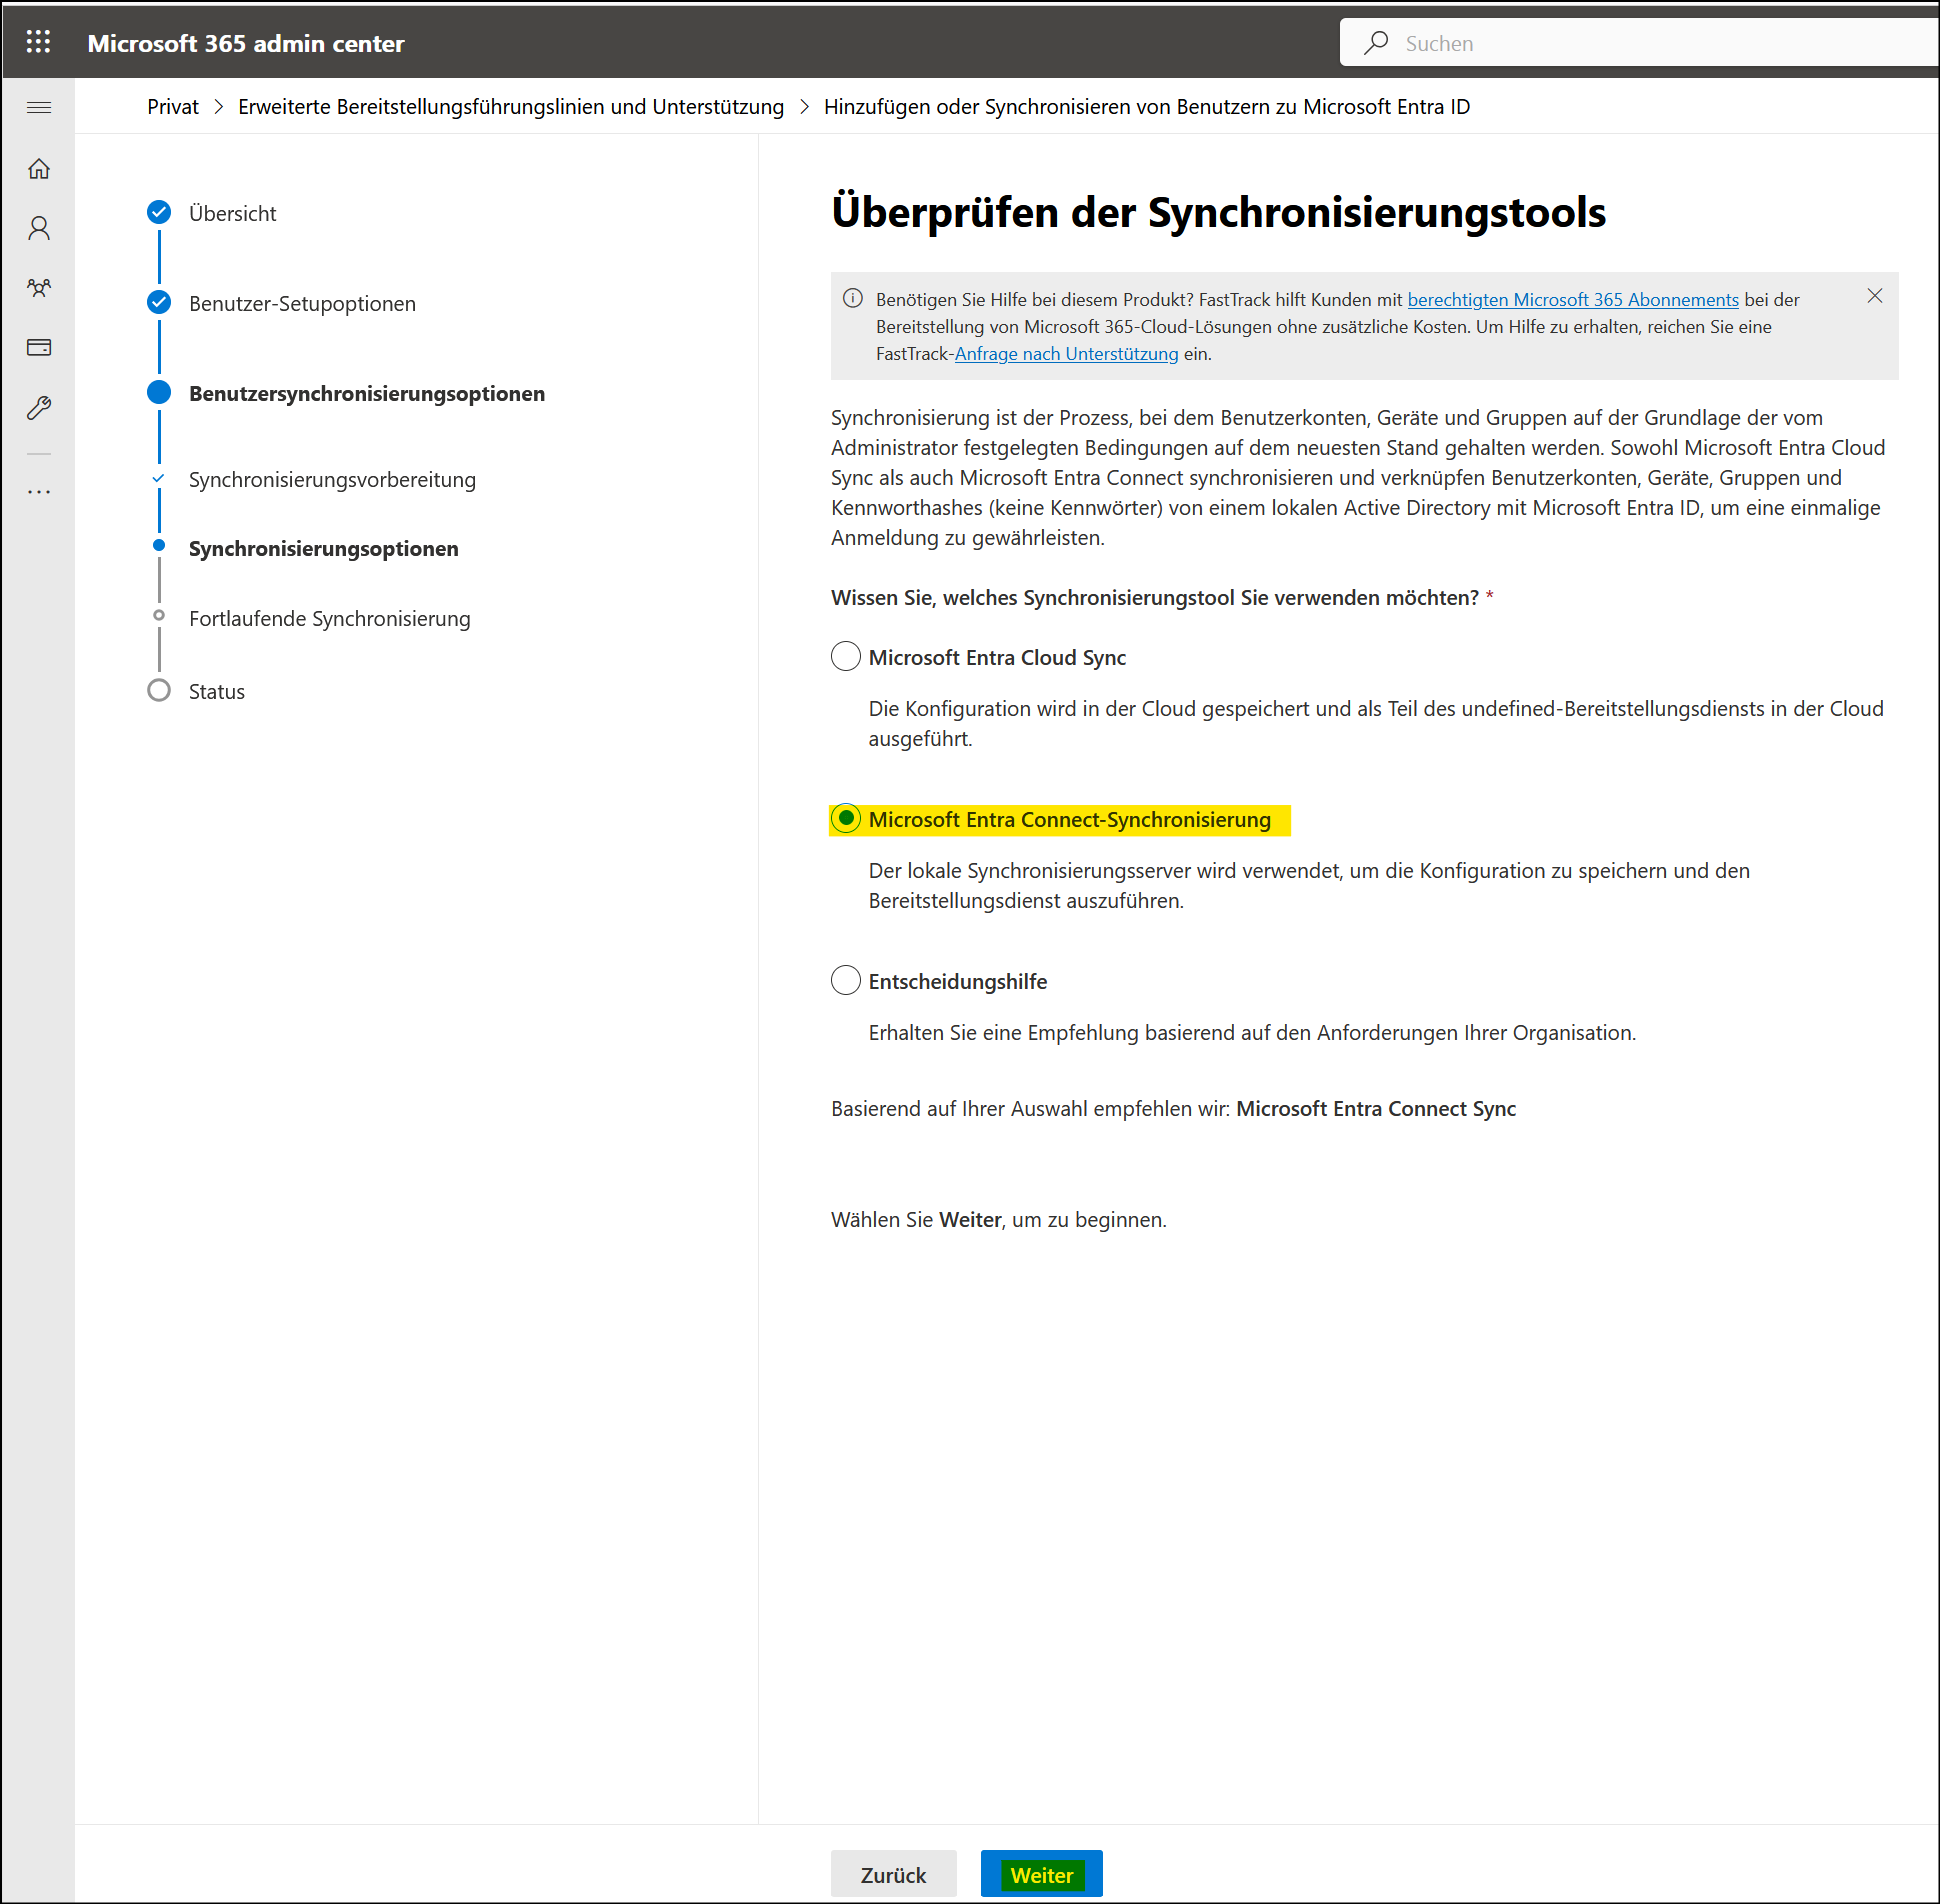
Task: Open Synchronisierungsvorbereitung substep
Action: tap(332, 479)
